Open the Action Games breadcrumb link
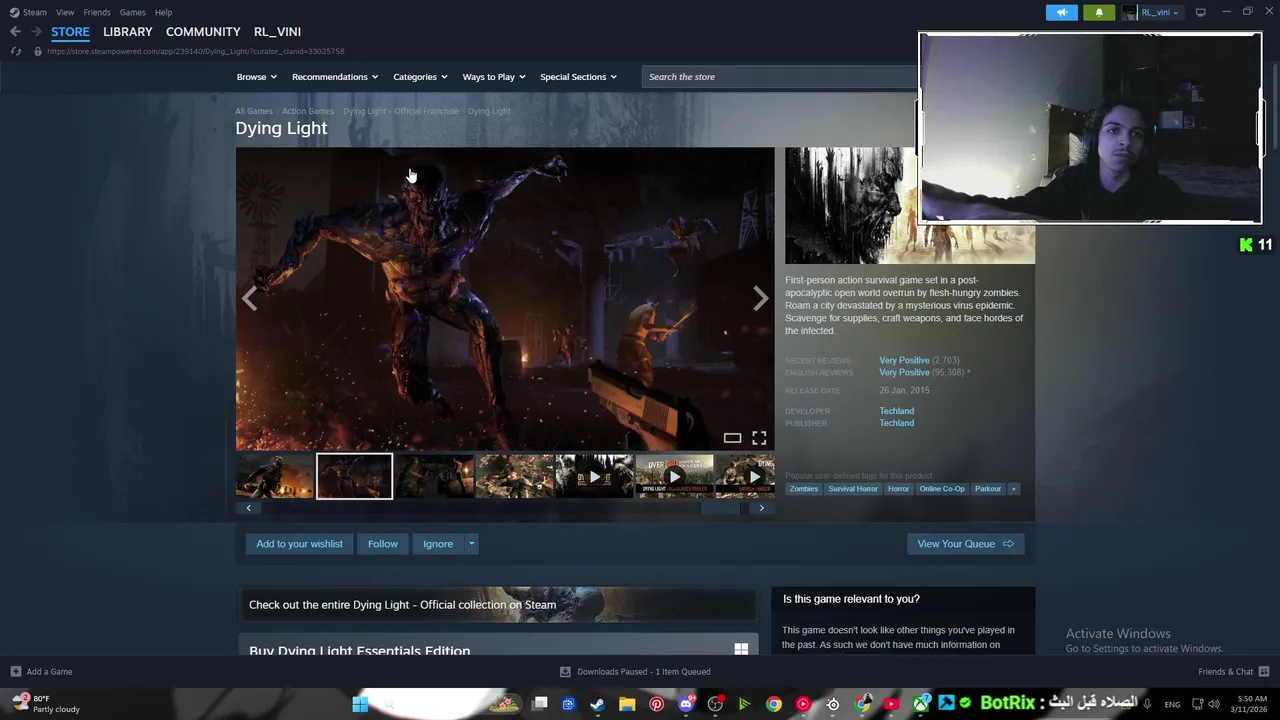The width and height of the screenshot is (1280, 720). [x=308, y=111]
